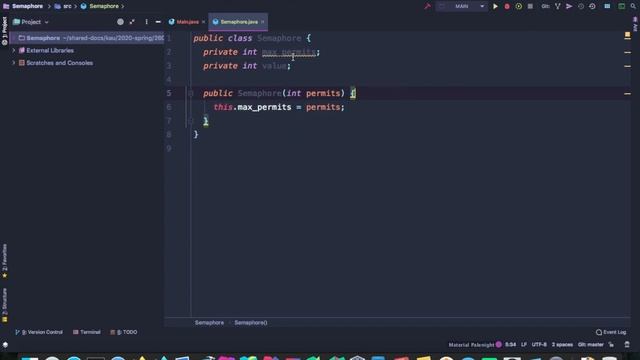Viewport: 640px width, 360px height.
Task: Change line separator LF in status bar
Action: point(524,345)
